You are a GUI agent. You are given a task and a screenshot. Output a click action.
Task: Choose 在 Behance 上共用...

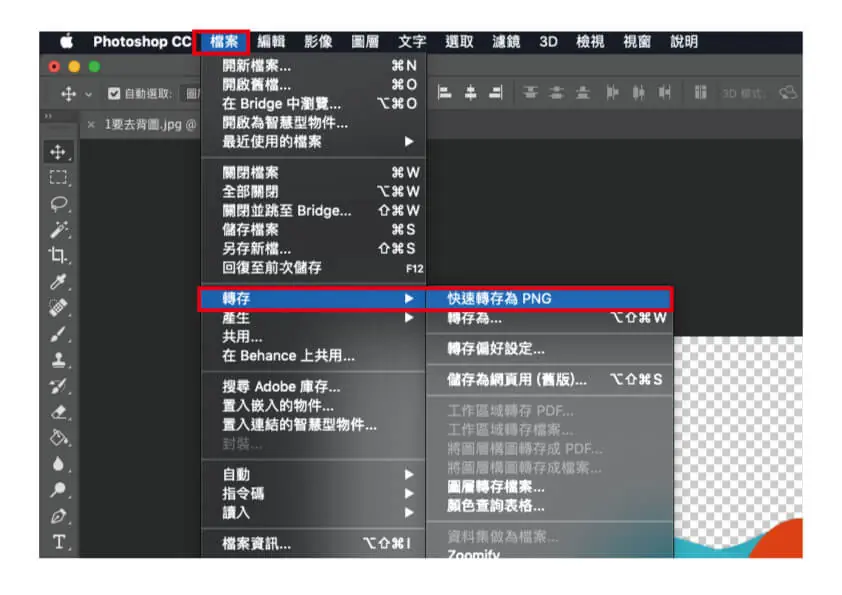(314, 356)
